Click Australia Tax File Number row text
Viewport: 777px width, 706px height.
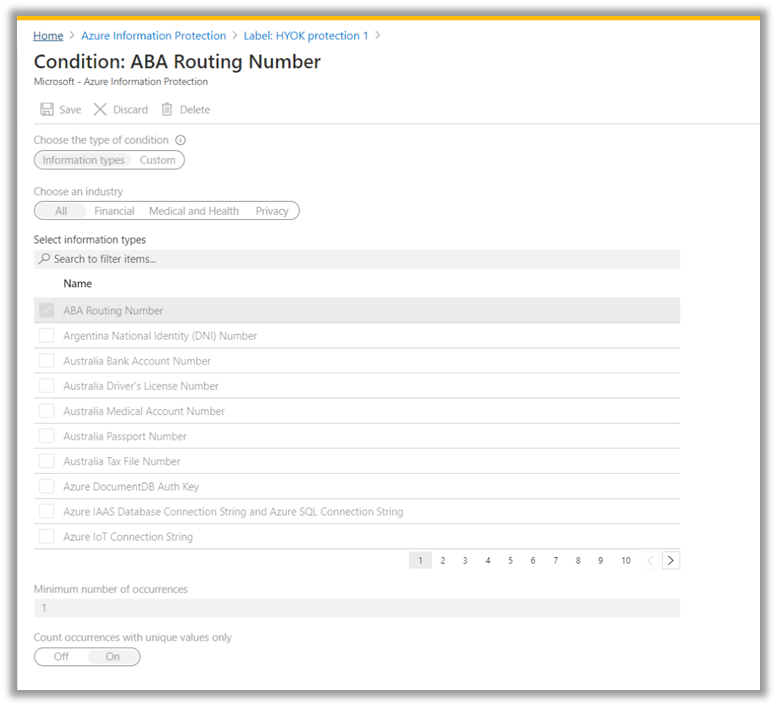(121, 461)
